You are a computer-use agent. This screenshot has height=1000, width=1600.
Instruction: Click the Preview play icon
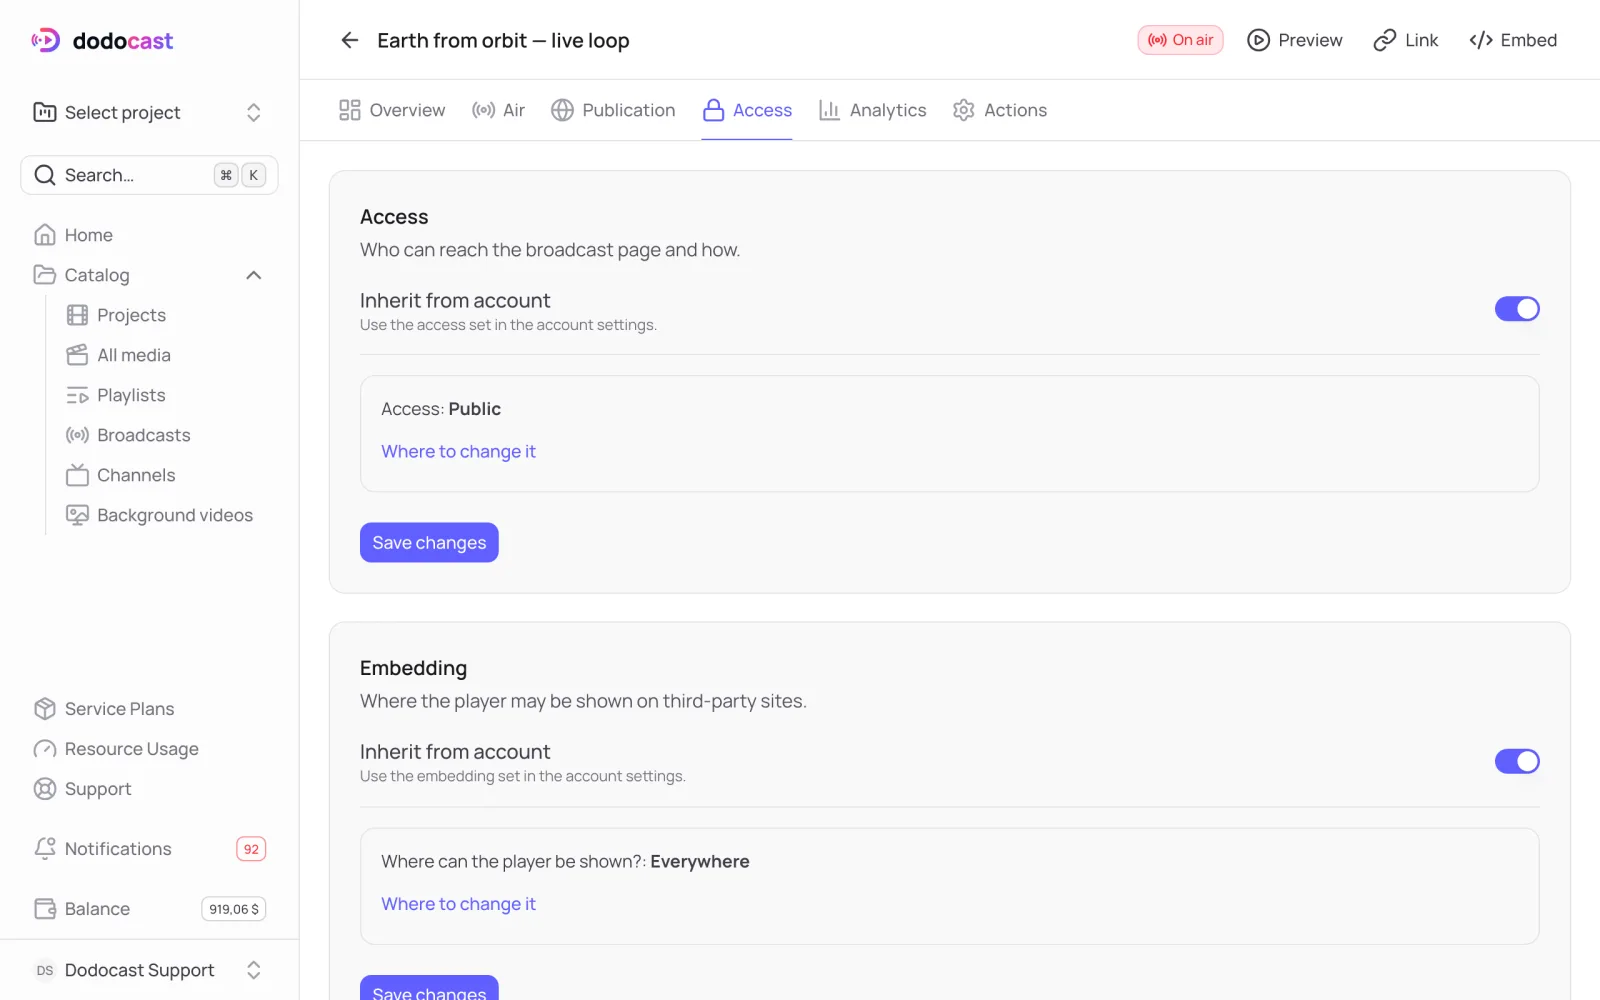coord(1258,40)
